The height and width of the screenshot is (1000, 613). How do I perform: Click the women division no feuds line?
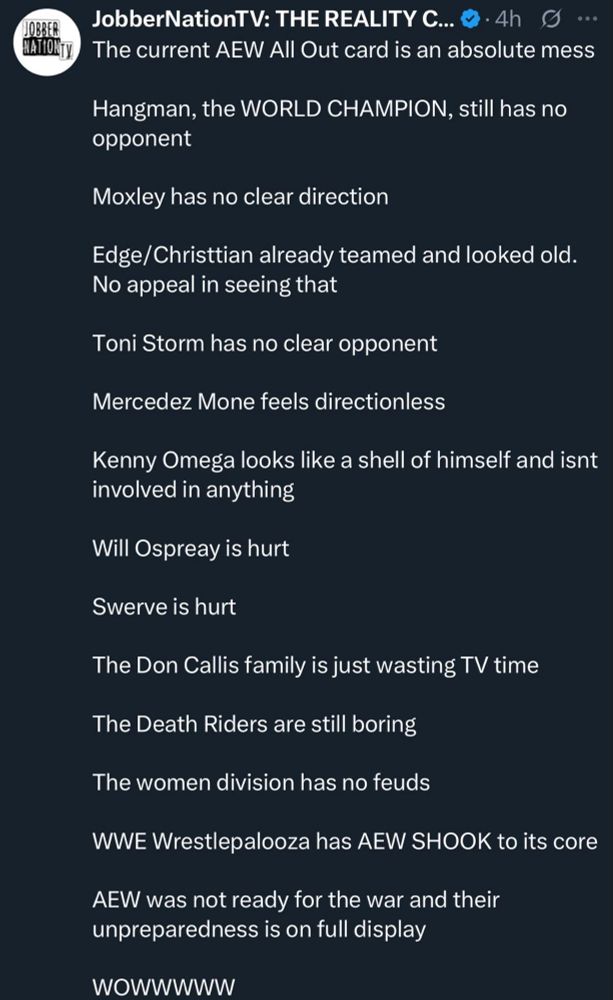pos(260,782)
